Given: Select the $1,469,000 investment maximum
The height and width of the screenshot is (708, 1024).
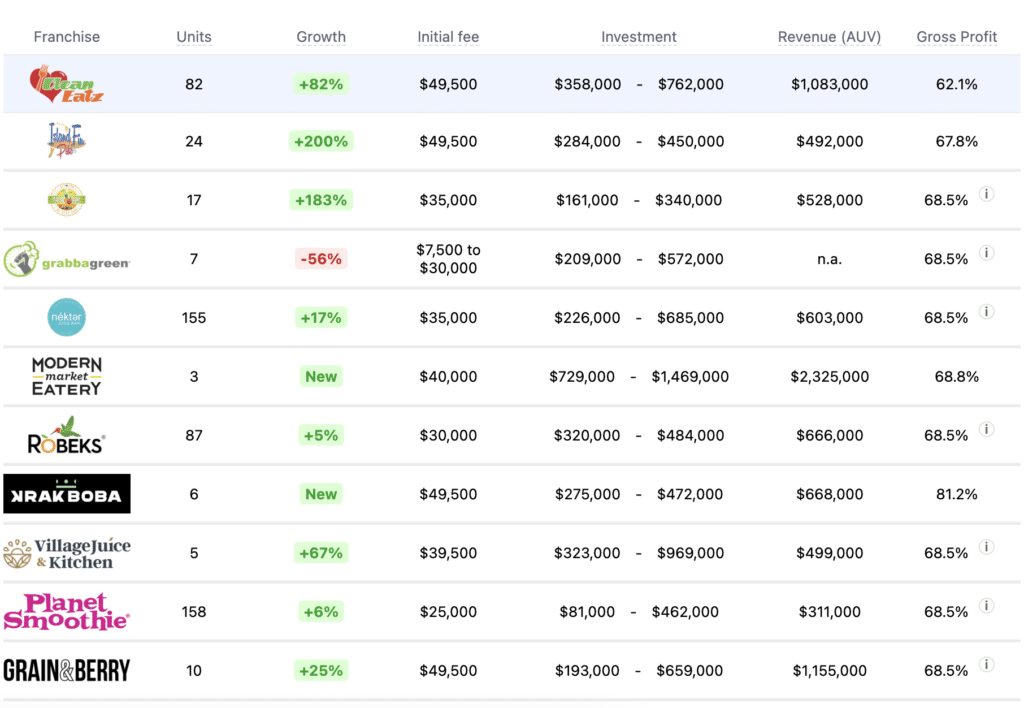Looking at the screenshot, I should (x=690, y=376).
